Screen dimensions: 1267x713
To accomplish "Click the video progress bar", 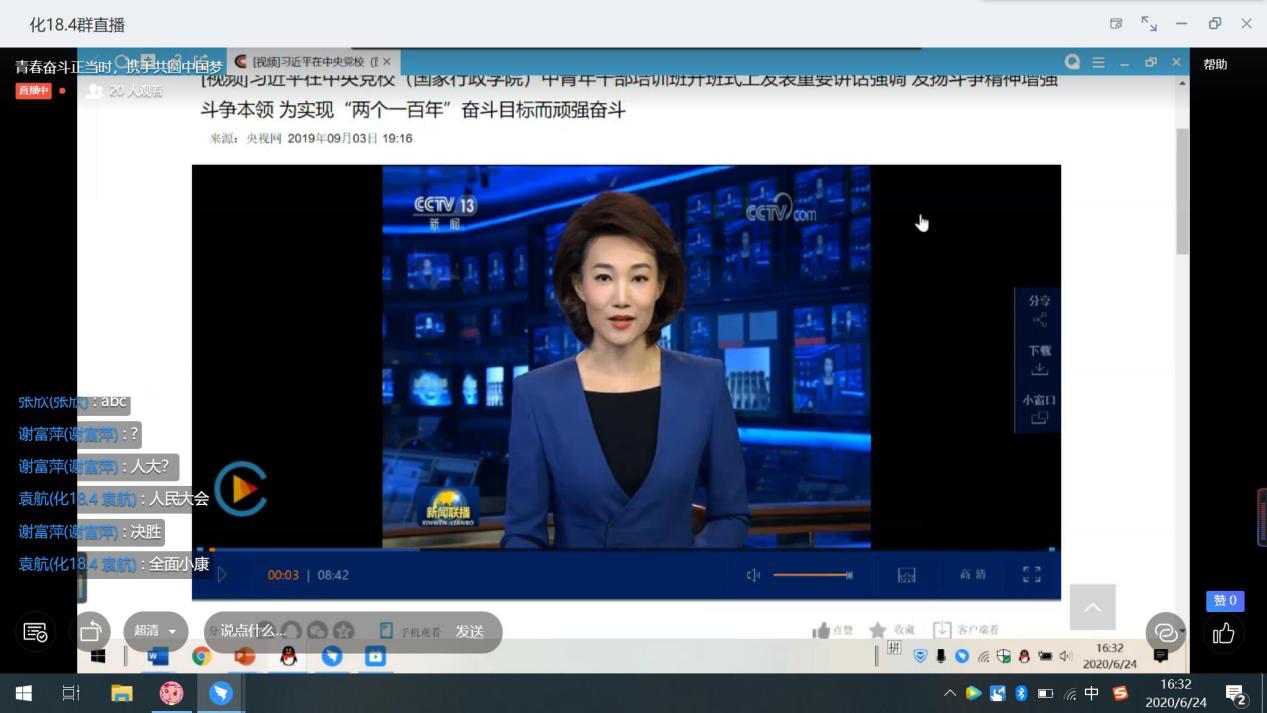I will pos(626,549).
